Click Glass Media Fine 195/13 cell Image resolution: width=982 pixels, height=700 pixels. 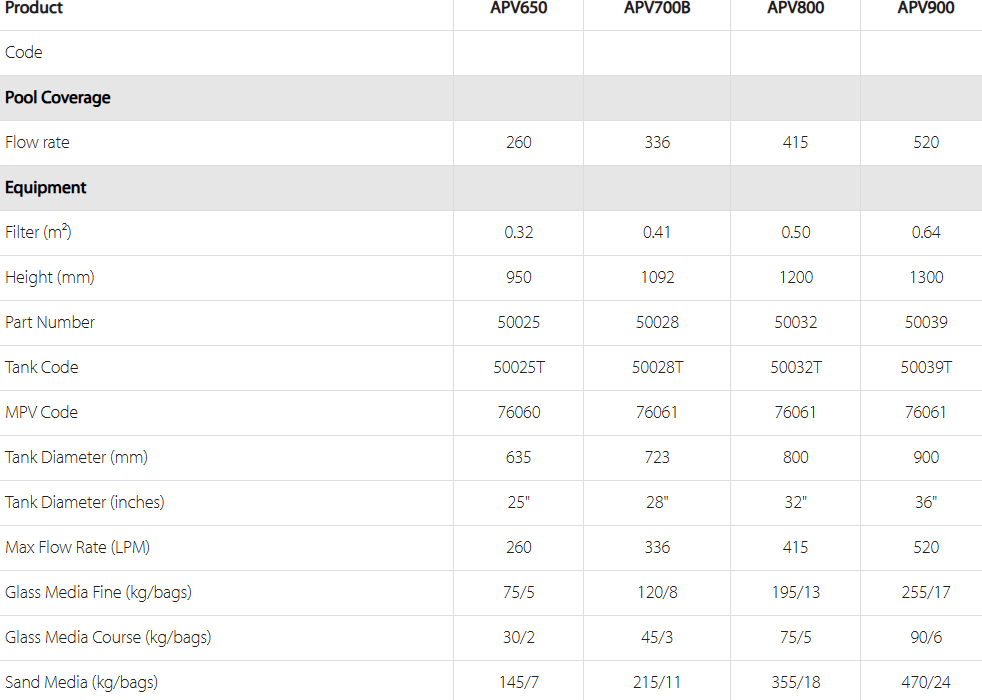tap(795, 592)
